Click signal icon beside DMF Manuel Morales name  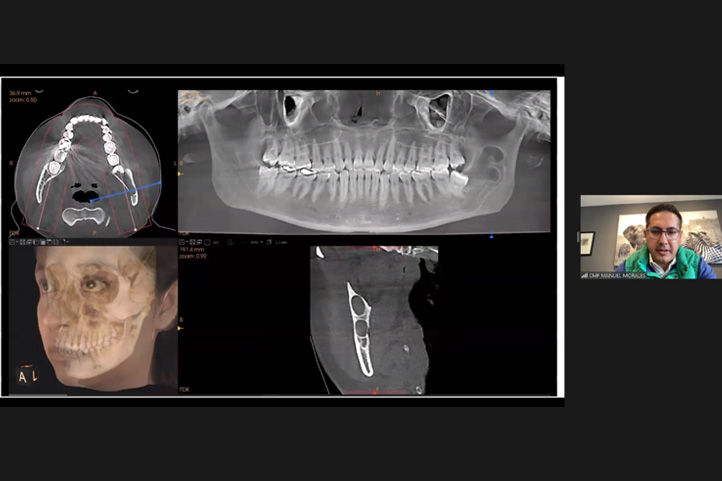(x=585, y=274)
